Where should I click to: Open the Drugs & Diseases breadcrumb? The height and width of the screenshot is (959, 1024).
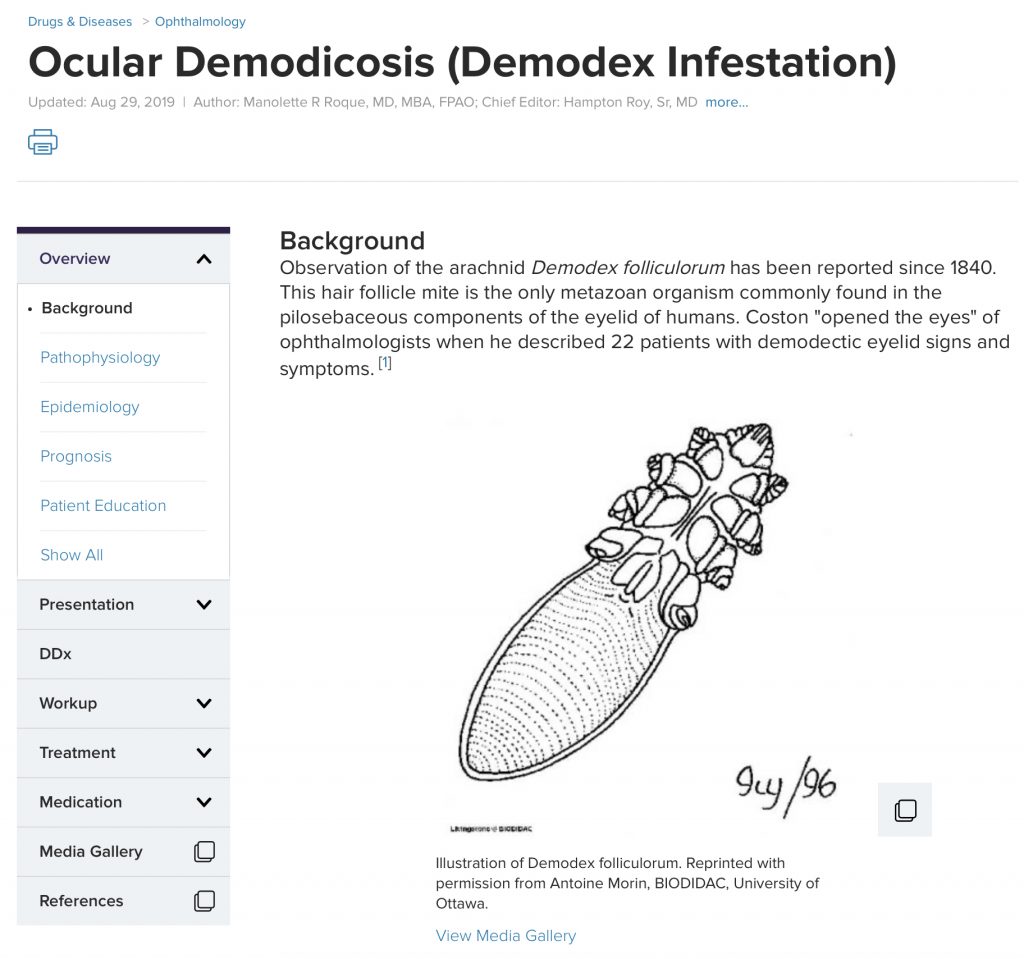point(80,21)
